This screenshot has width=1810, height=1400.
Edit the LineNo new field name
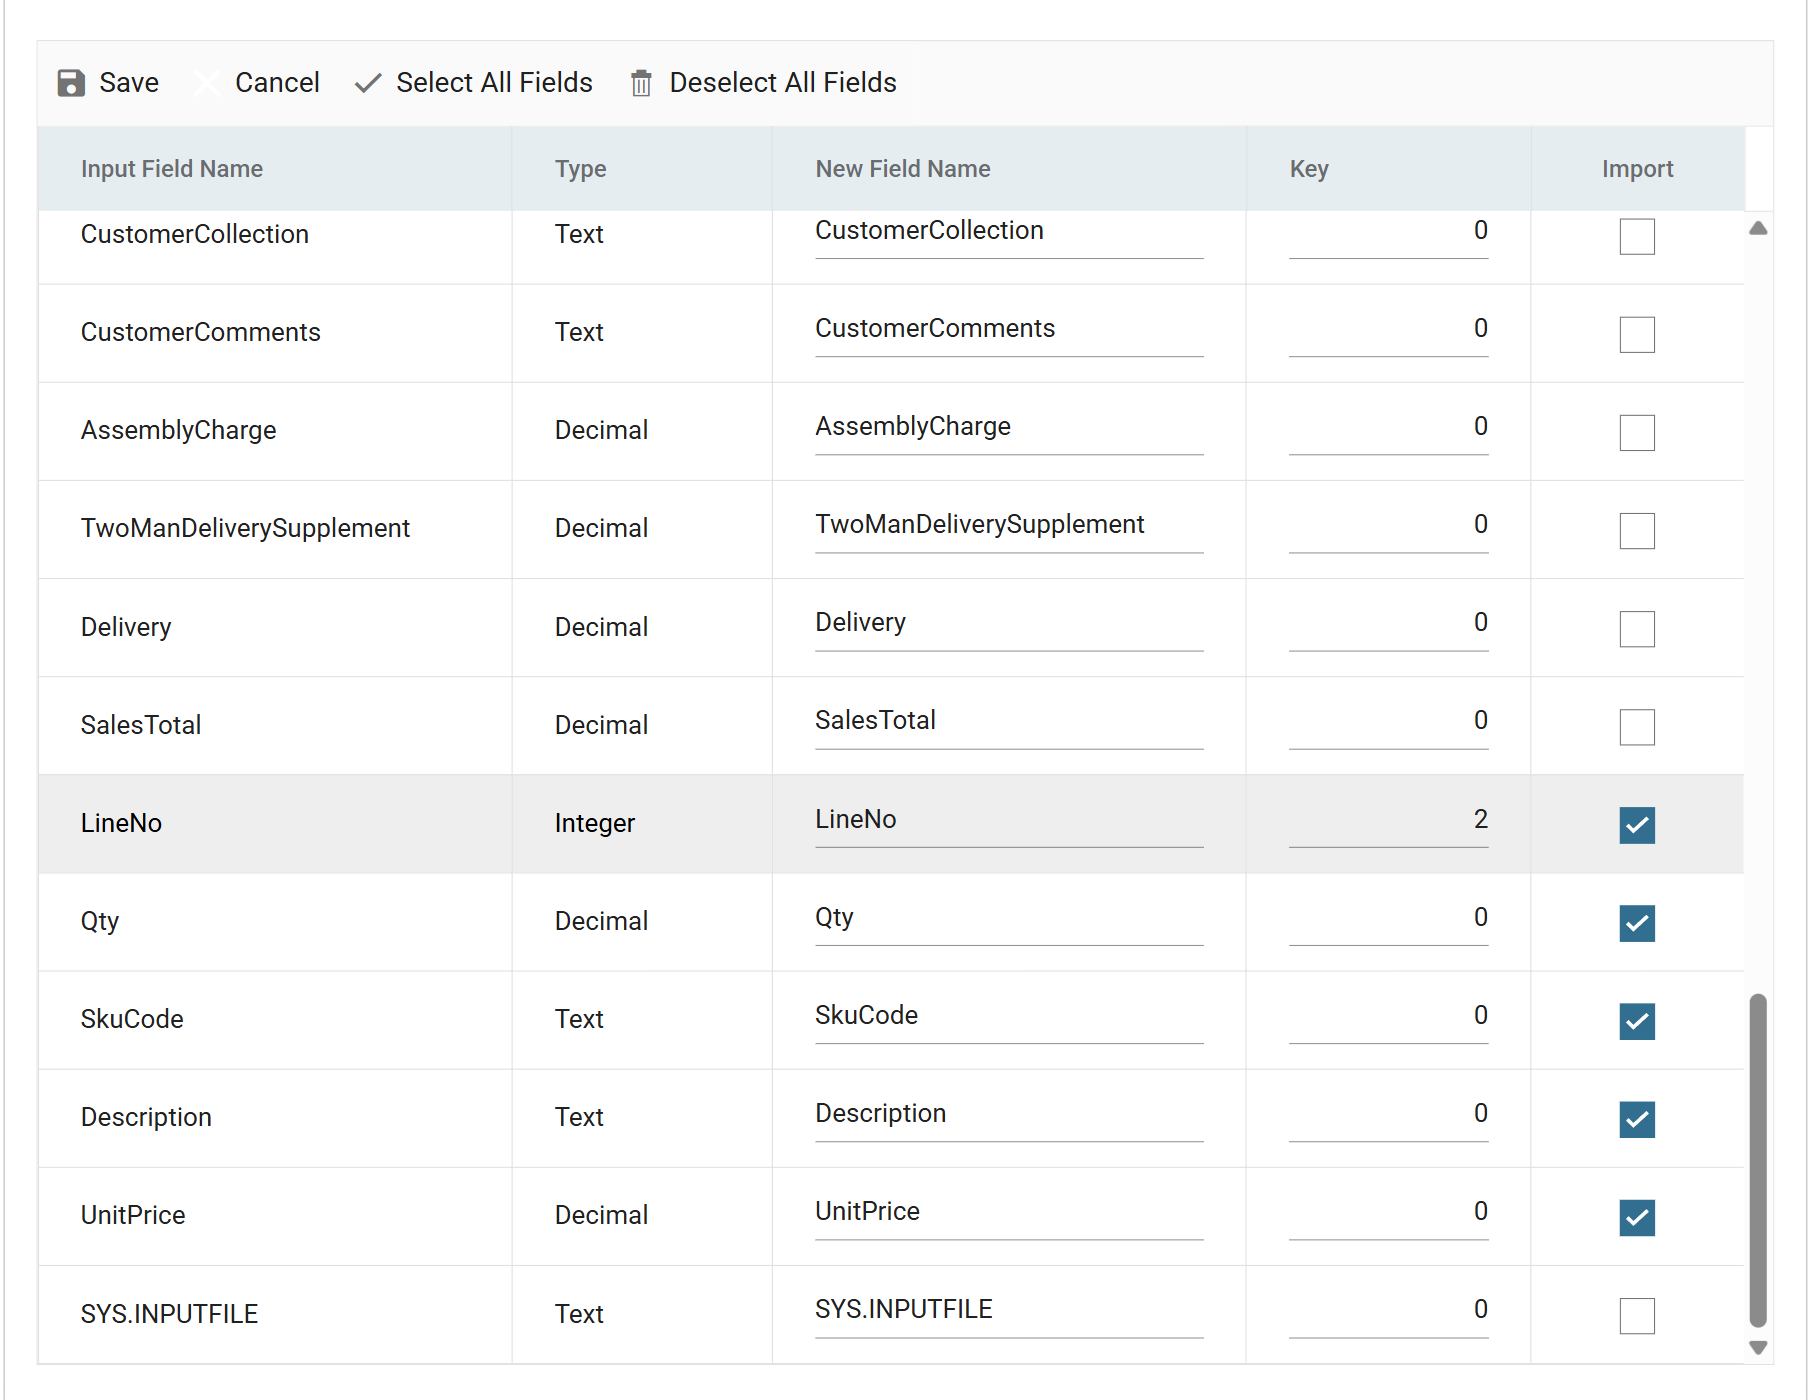[x=1009, y=823]
